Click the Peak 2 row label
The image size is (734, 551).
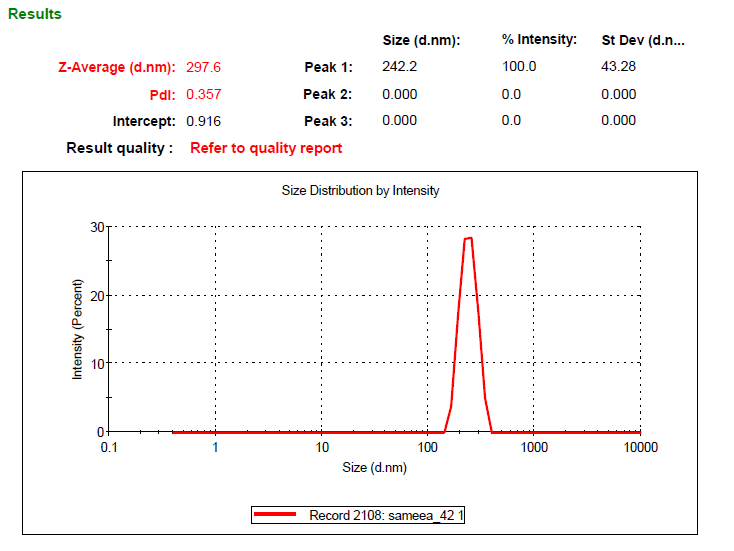pos(328,94)
